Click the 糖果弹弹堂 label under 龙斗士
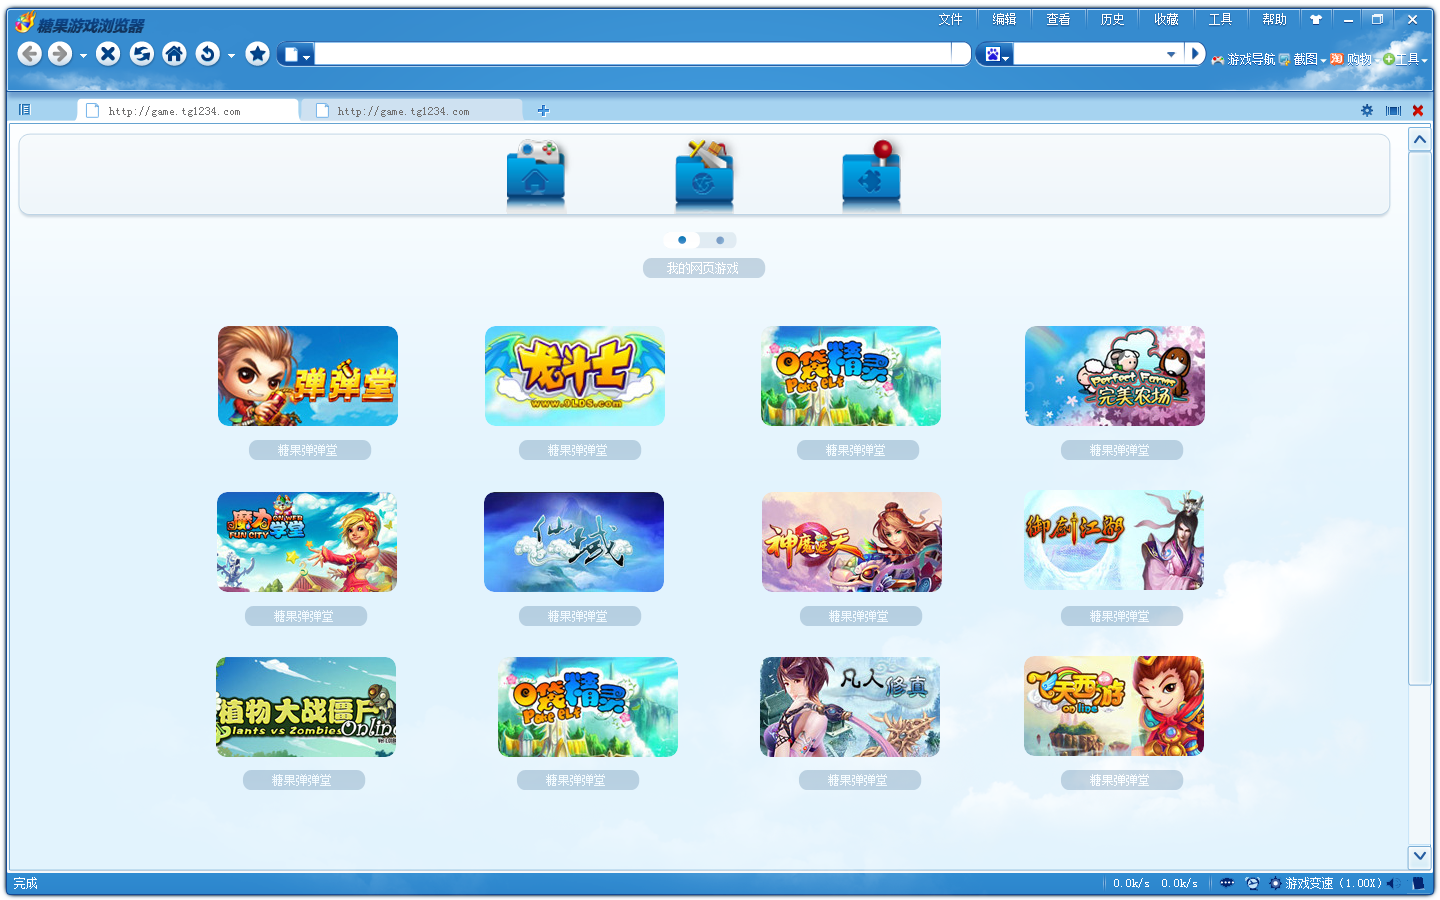 tap(580, 450)
